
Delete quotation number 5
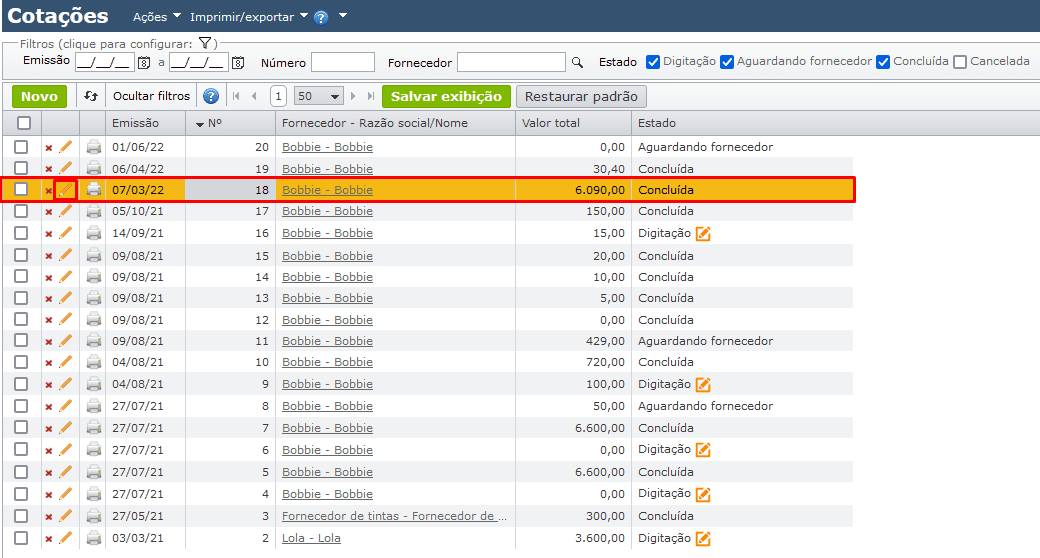pos(48,473)
